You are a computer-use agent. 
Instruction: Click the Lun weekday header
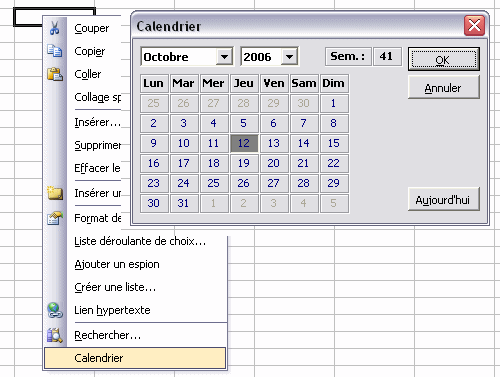pyautogui.click(x=154, y=83)
